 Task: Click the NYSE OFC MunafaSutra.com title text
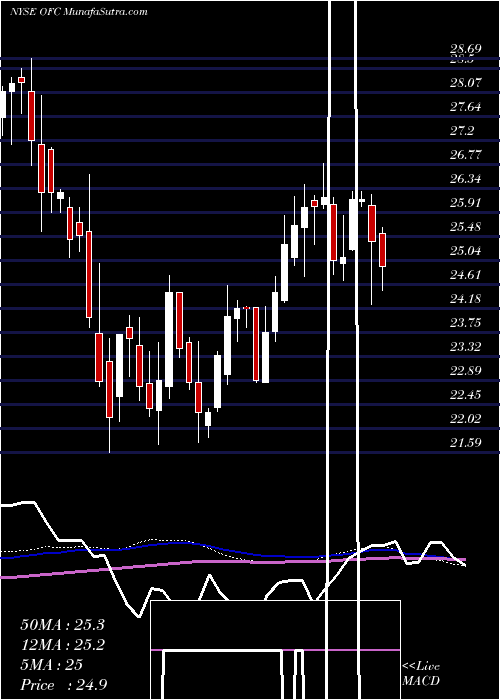(x=78, y=12)
